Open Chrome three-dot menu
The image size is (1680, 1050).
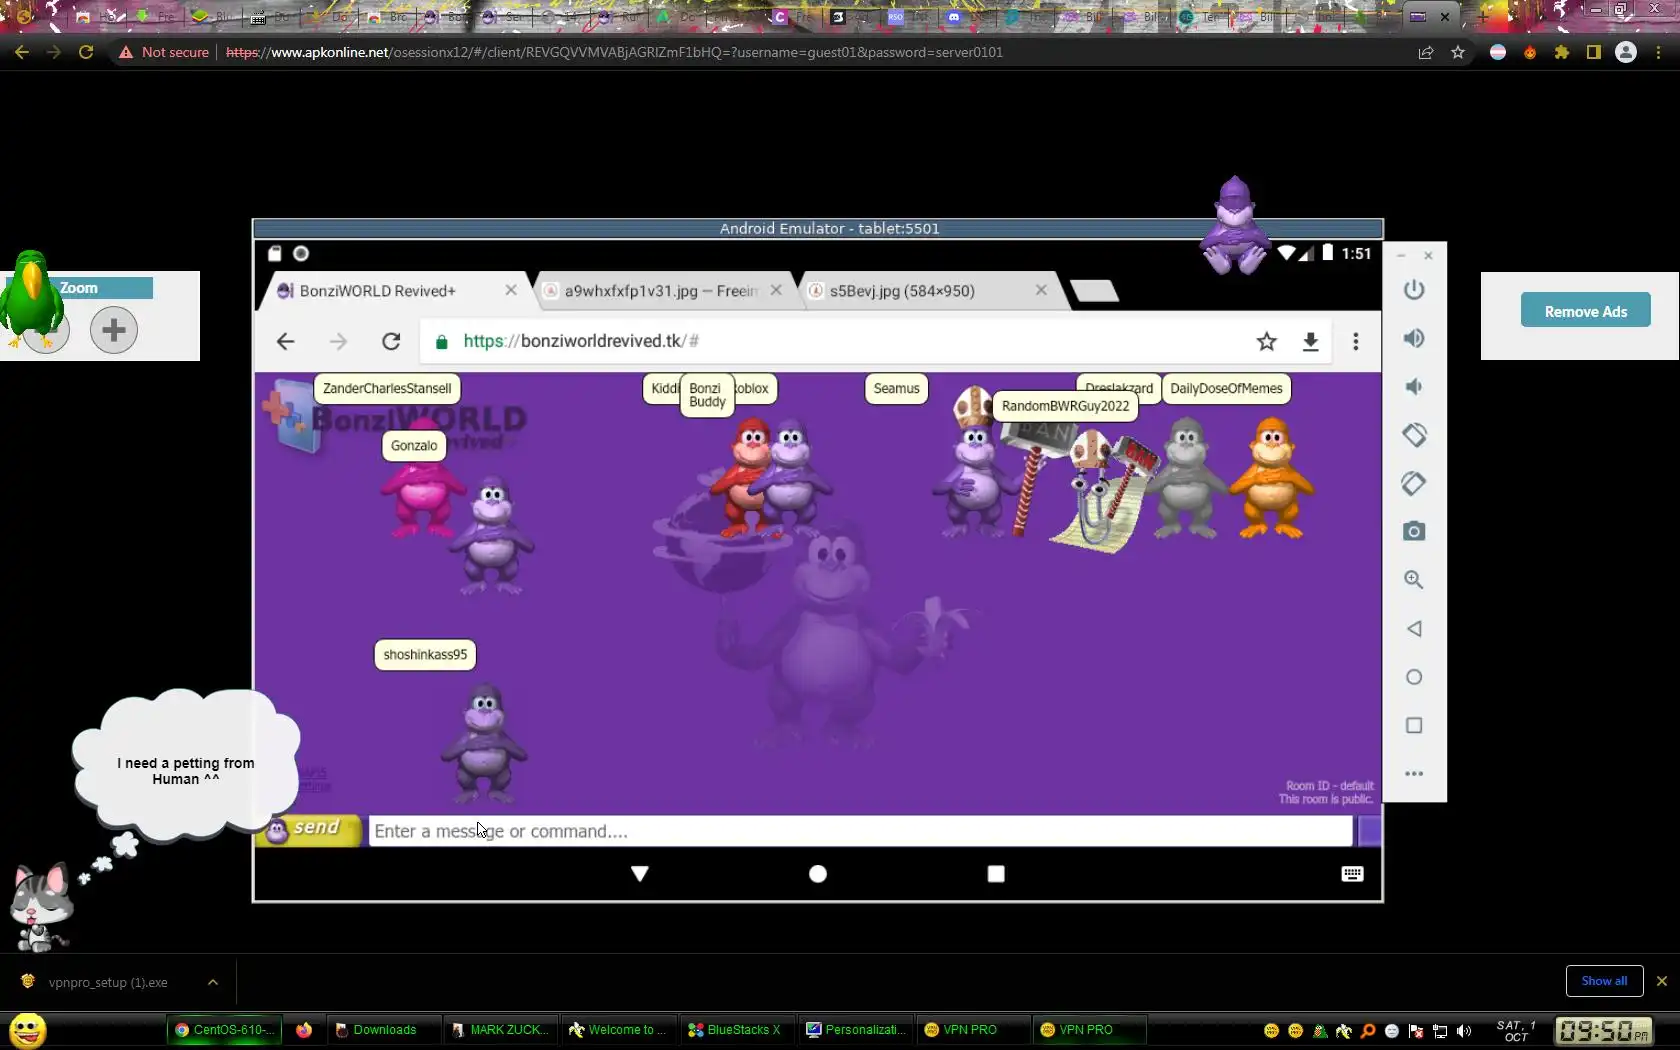pos(1659,52)
